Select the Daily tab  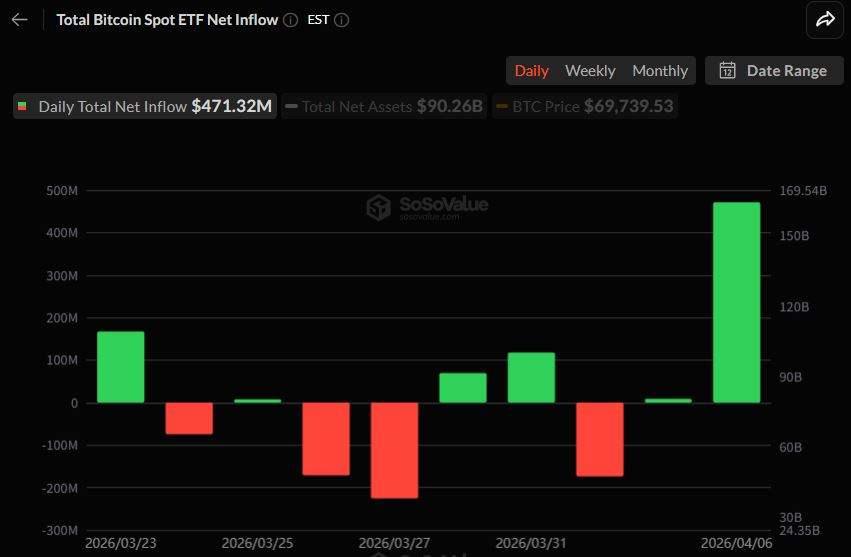coord(531,71)
